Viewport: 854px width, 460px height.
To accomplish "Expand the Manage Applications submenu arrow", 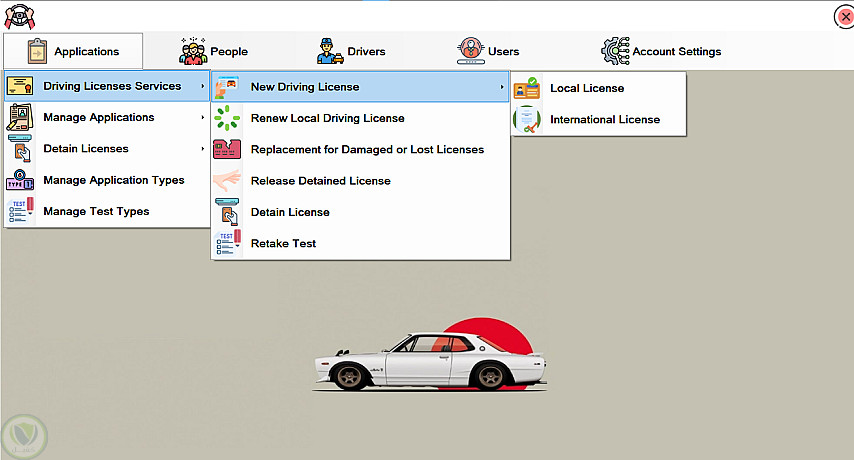I will point(203,117).
